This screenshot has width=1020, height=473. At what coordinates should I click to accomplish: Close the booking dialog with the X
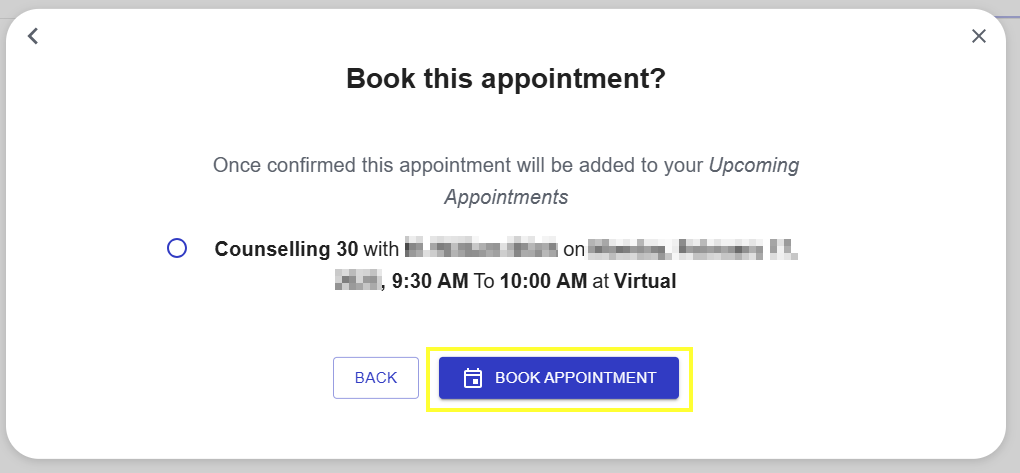tap(978, 36)
